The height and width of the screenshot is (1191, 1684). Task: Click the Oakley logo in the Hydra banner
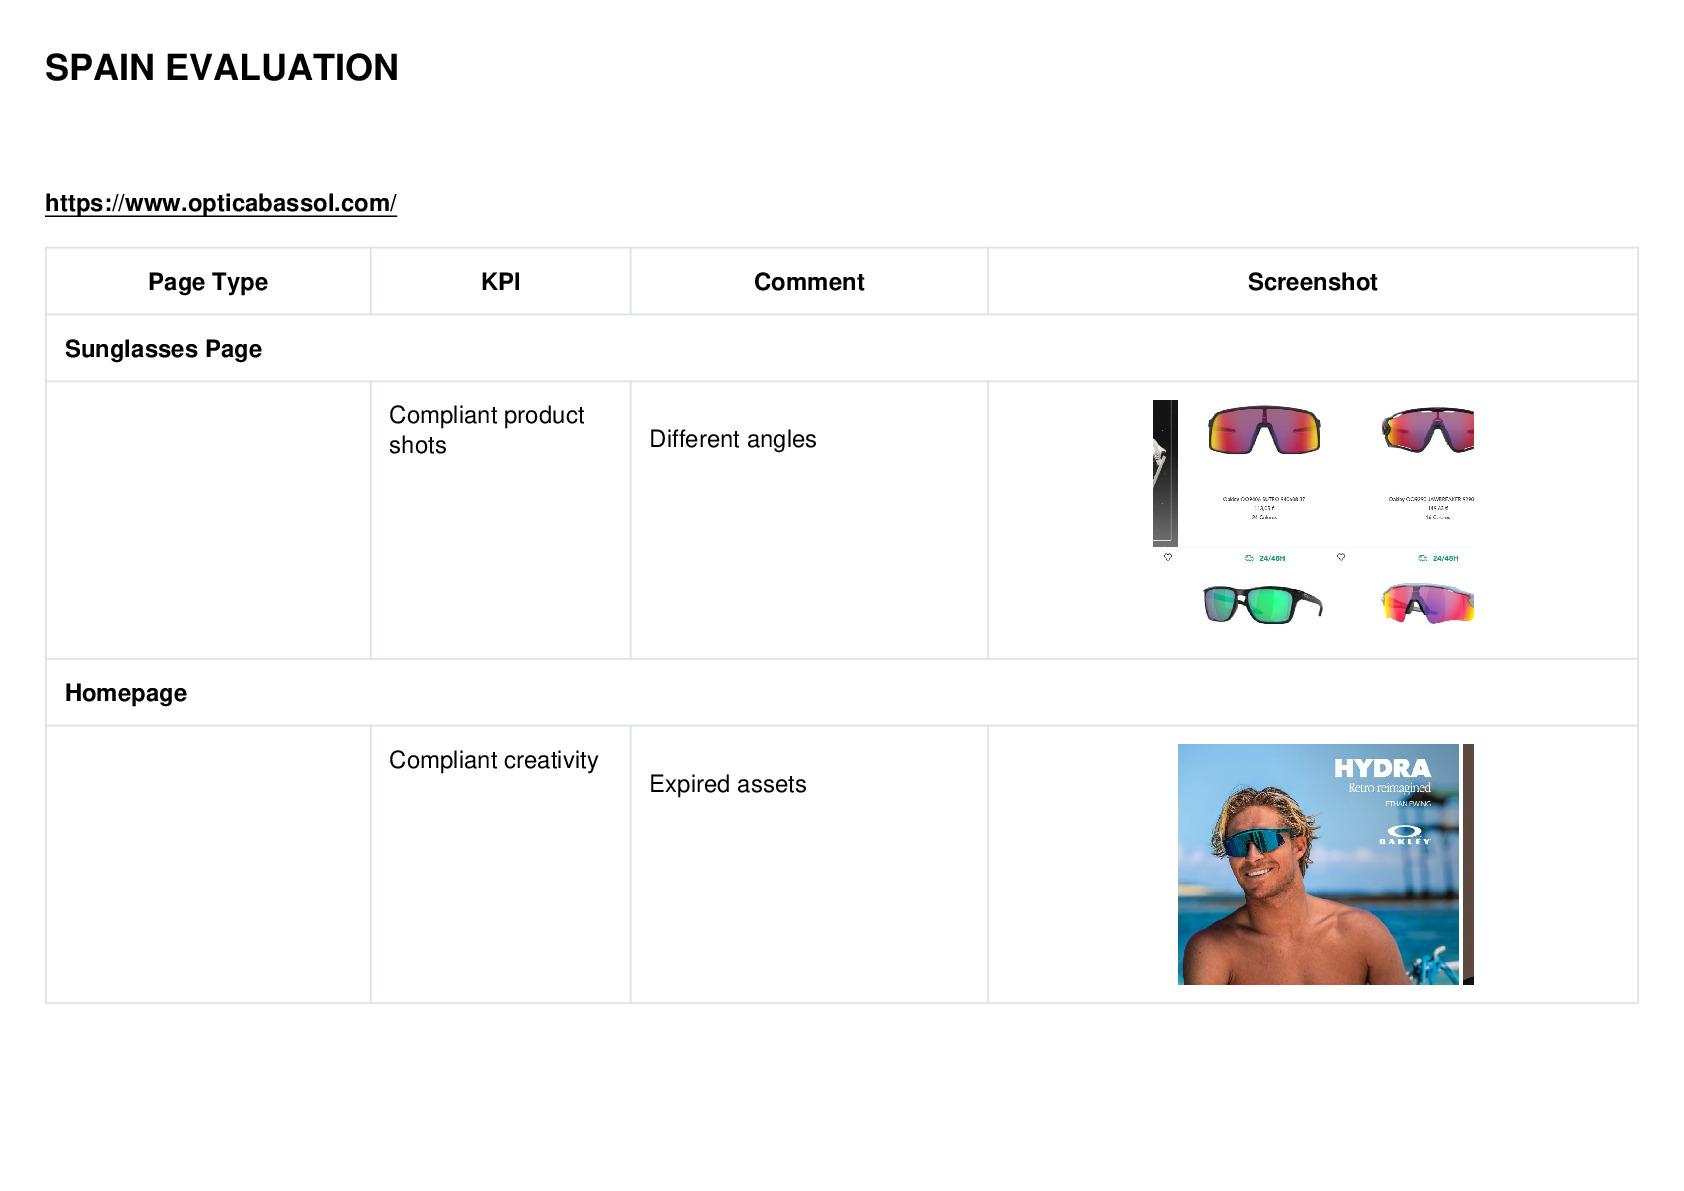[1405, 835]
